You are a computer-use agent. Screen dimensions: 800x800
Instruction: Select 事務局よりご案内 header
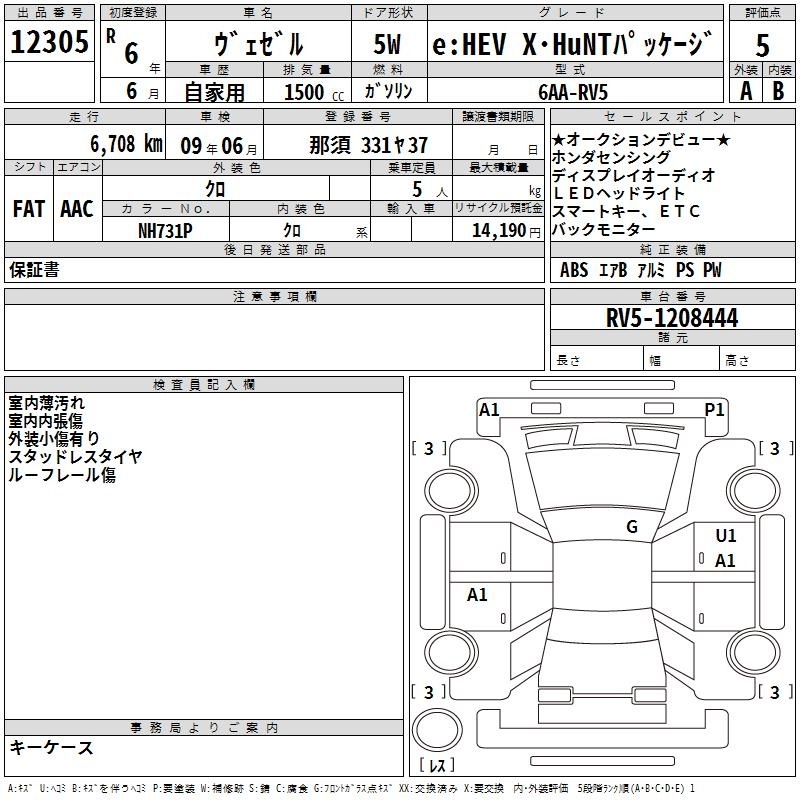[204, 728]
